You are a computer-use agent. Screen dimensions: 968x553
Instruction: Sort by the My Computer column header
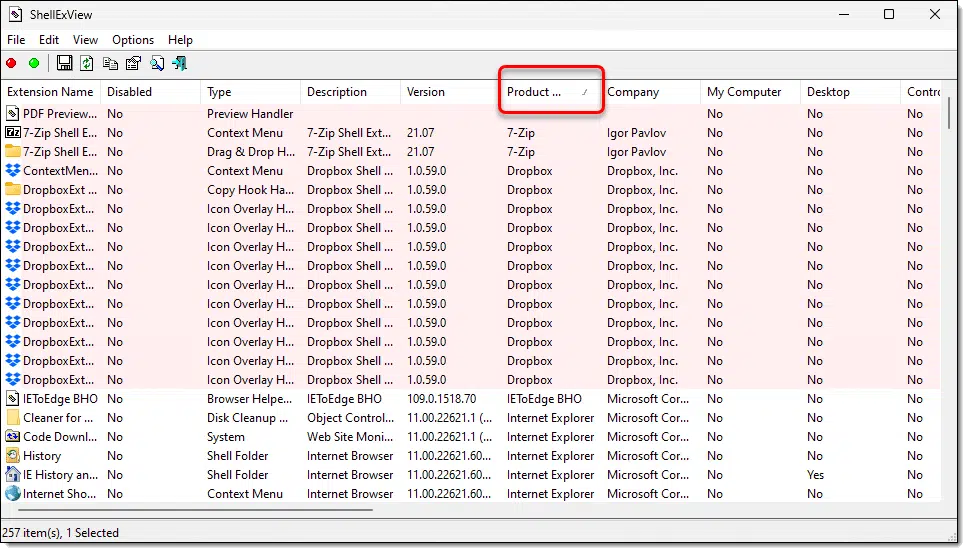[751, 92]
